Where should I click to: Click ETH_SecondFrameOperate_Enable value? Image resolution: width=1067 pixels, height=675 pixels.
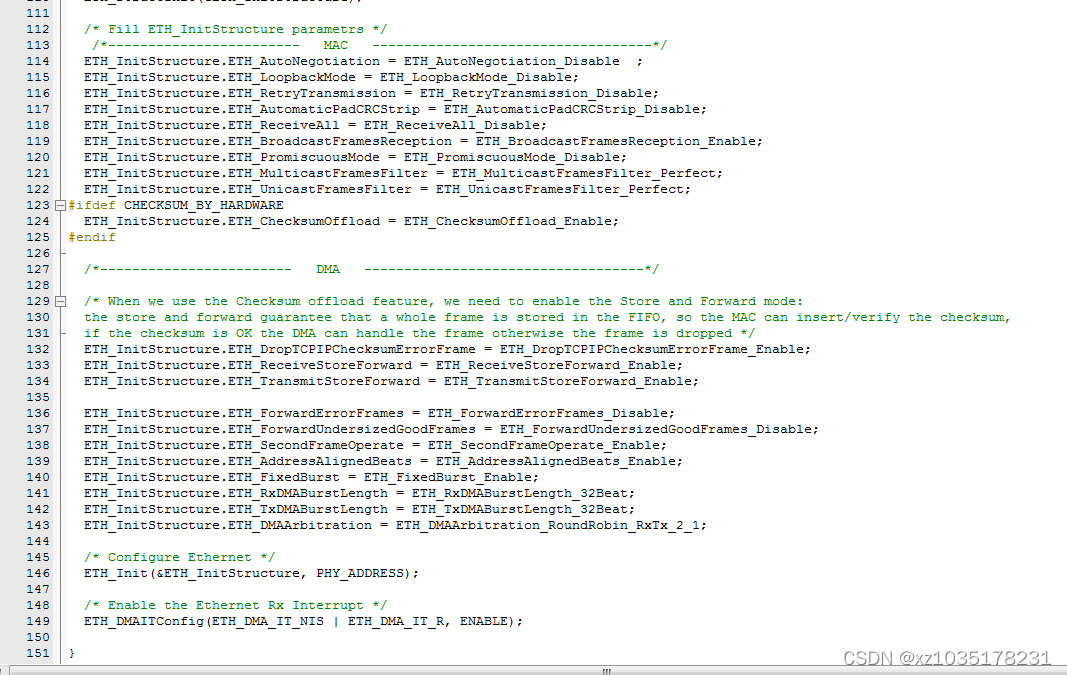[x=545, y=445]
